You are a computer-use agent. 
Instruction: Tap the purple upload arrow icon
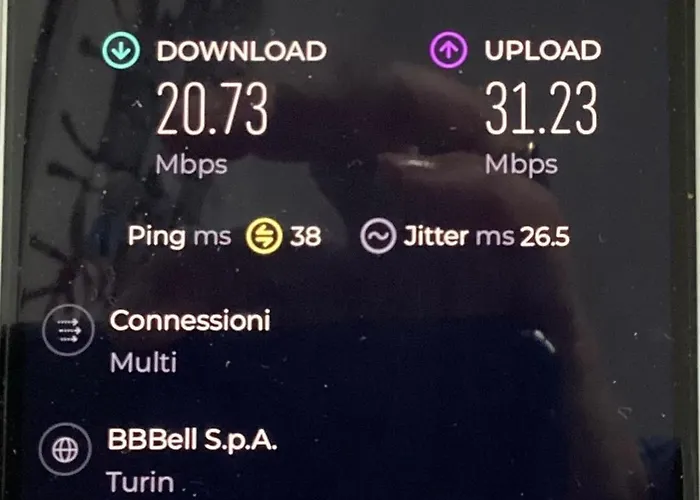[449, 50]
